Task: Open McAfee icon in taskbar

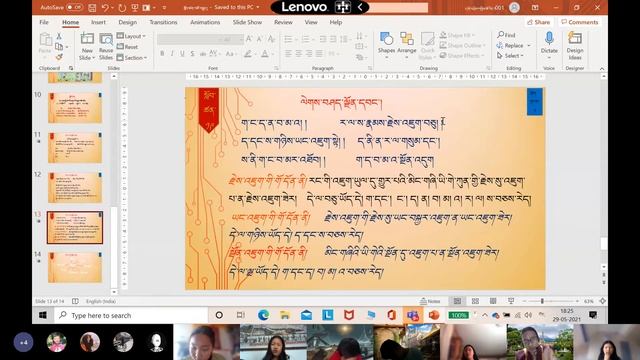Action: pos(349,315)
